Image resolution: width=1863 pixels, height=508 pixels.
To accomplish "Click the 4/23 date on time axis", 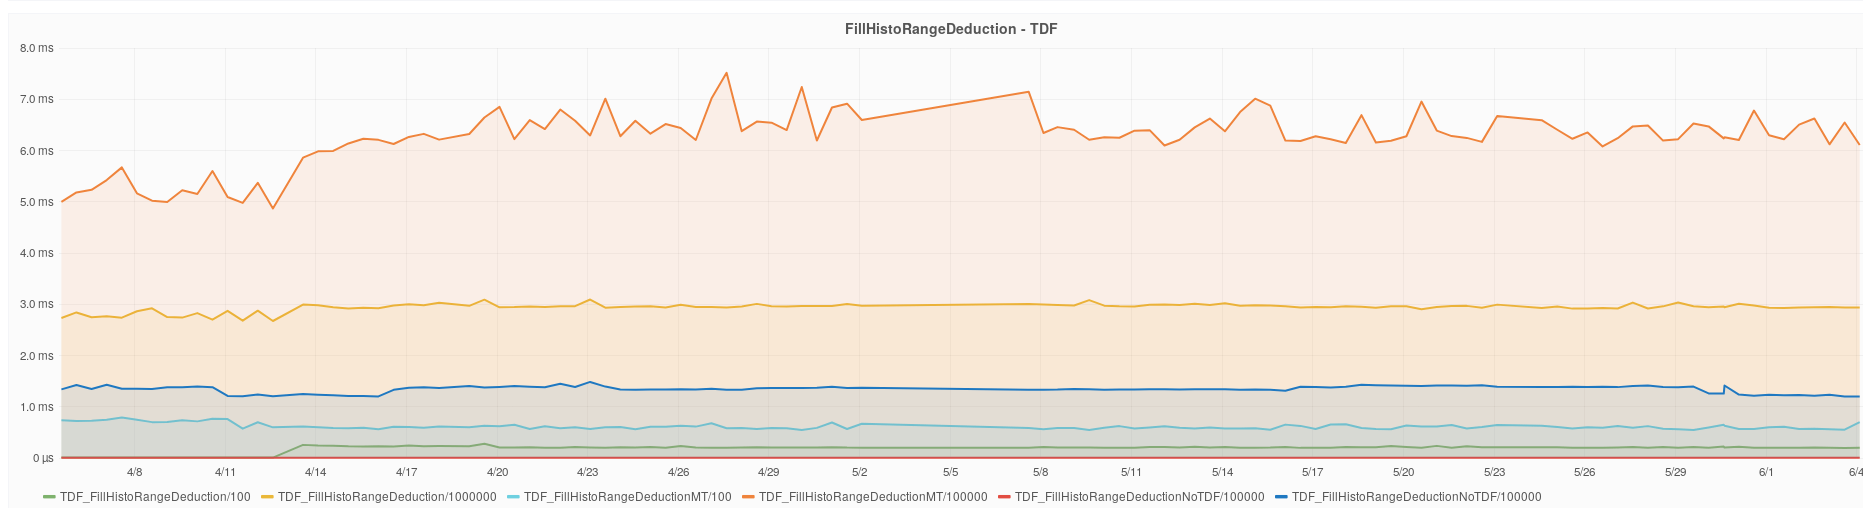I will pyautogui.click(x=588, y=472).
